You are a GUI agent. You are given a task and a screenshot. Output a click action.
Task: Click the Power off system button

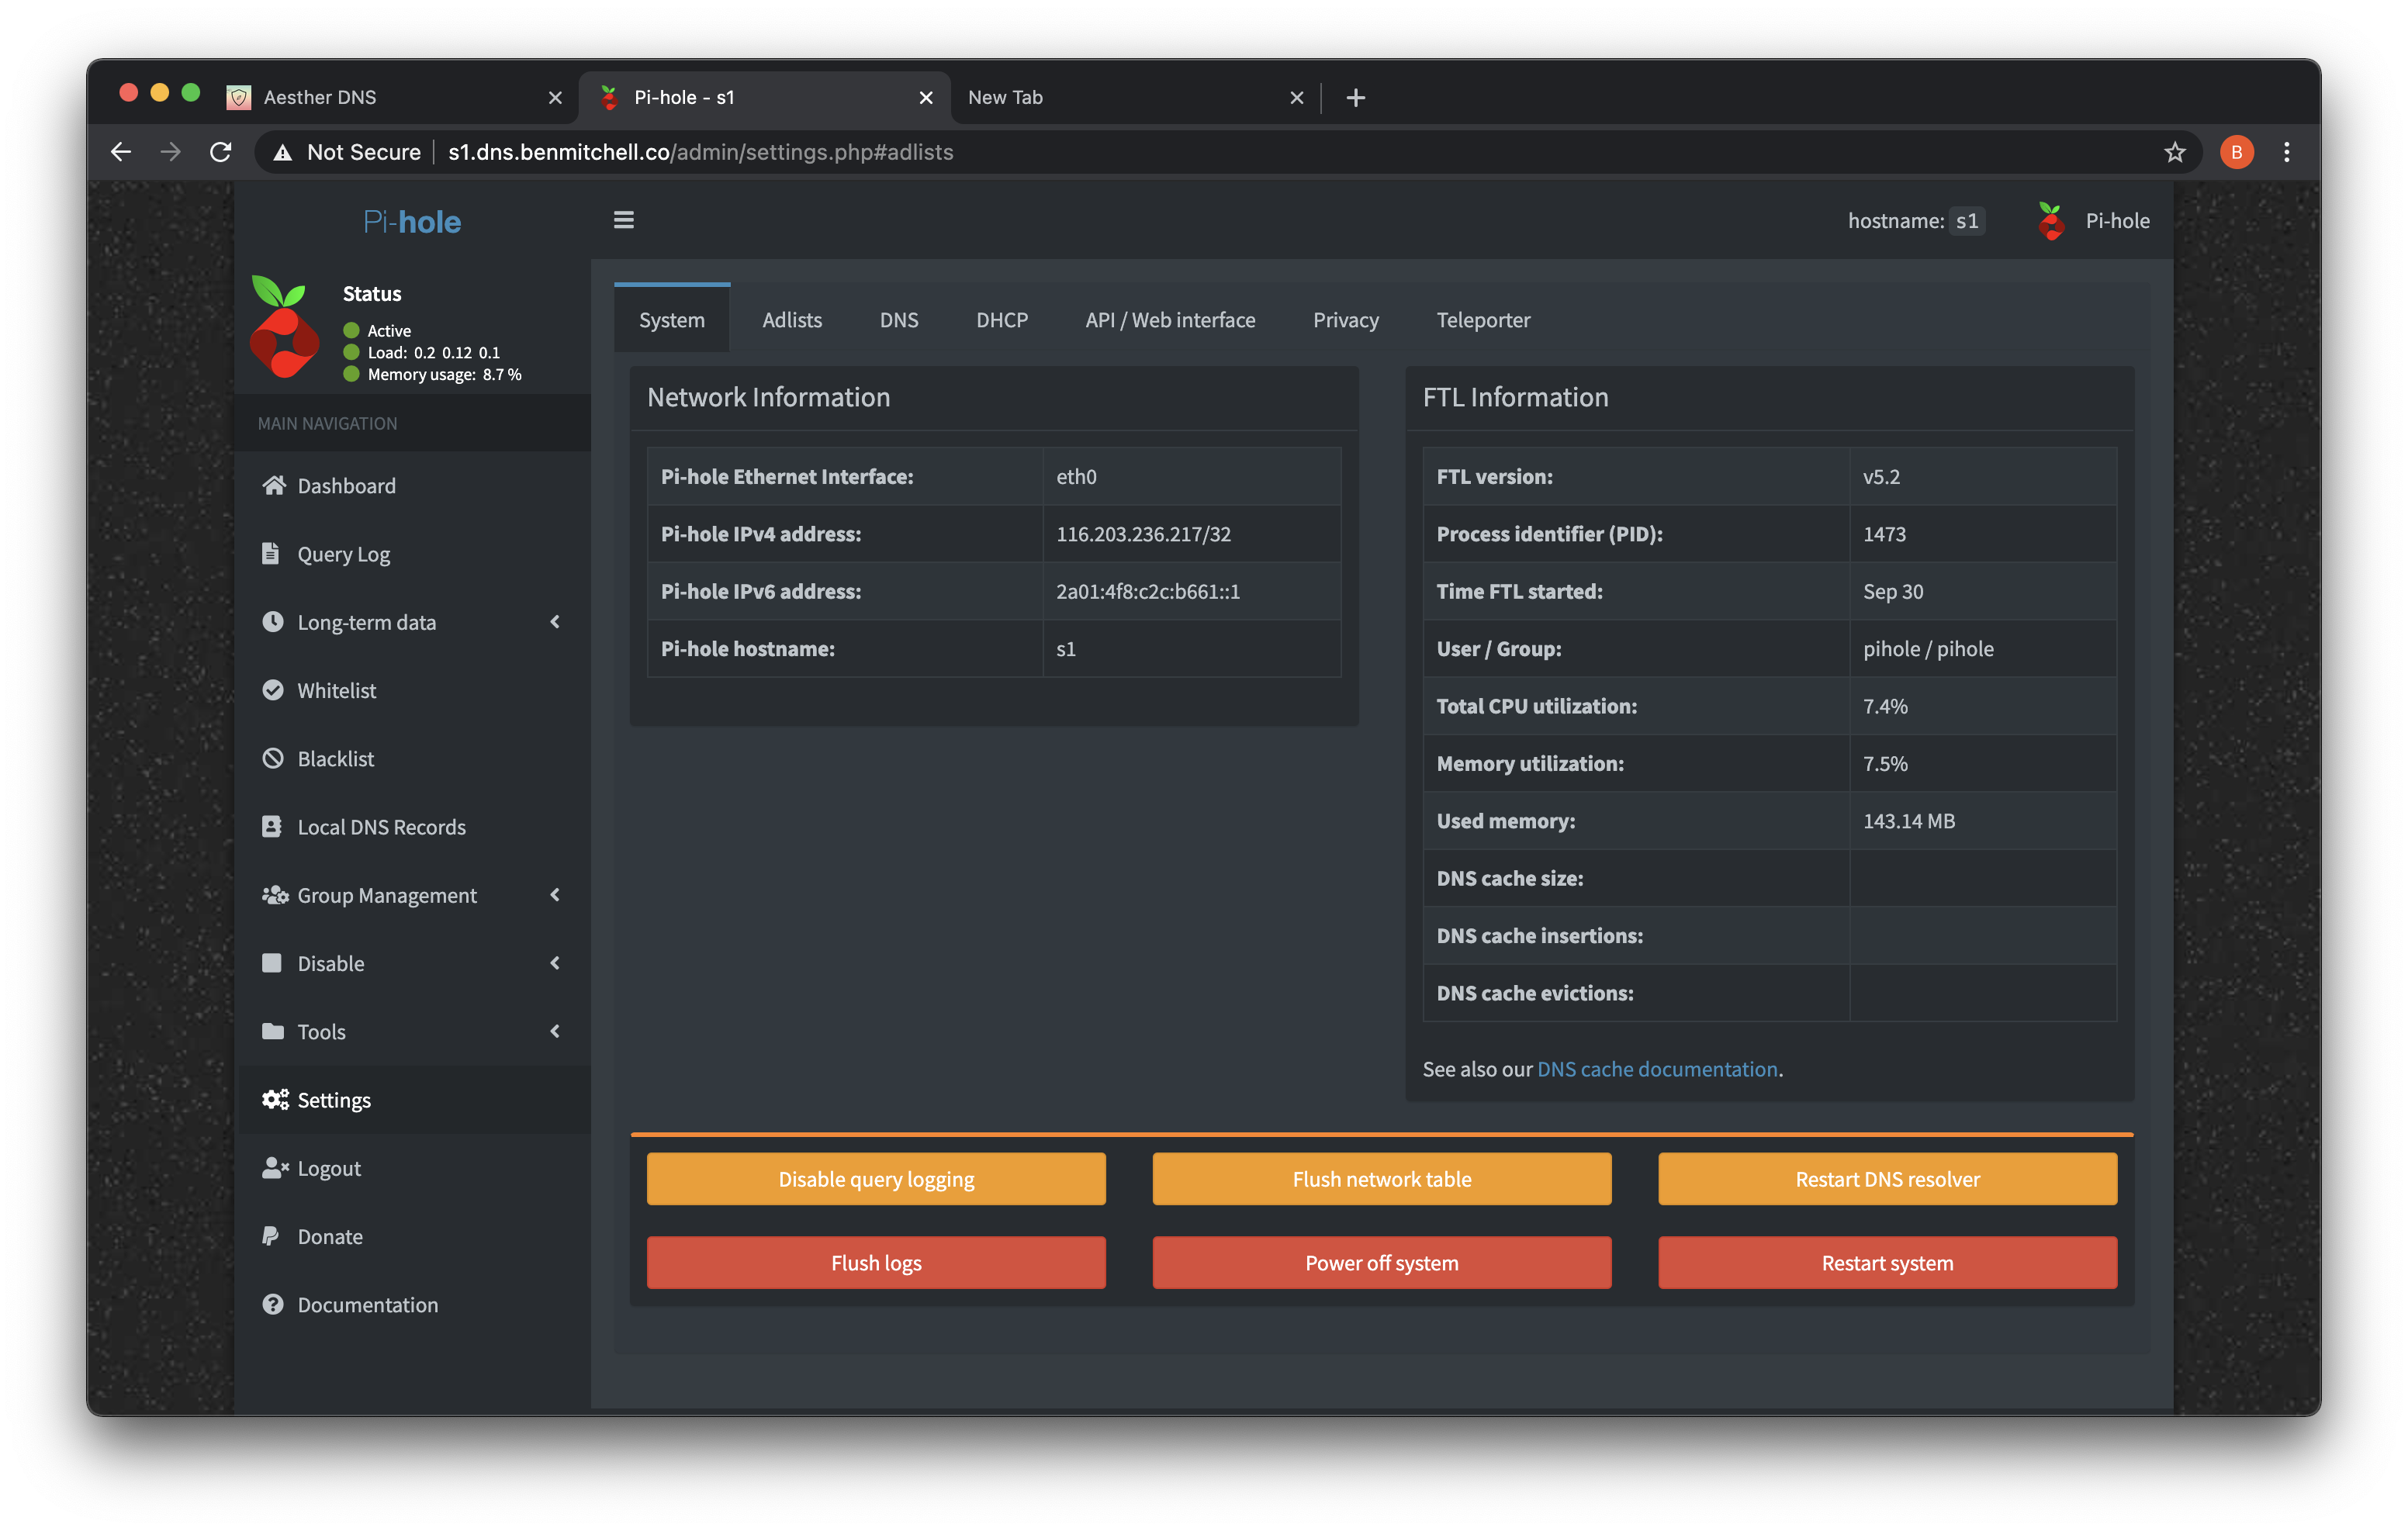pyautogui.click(x=1382, y=1262)
